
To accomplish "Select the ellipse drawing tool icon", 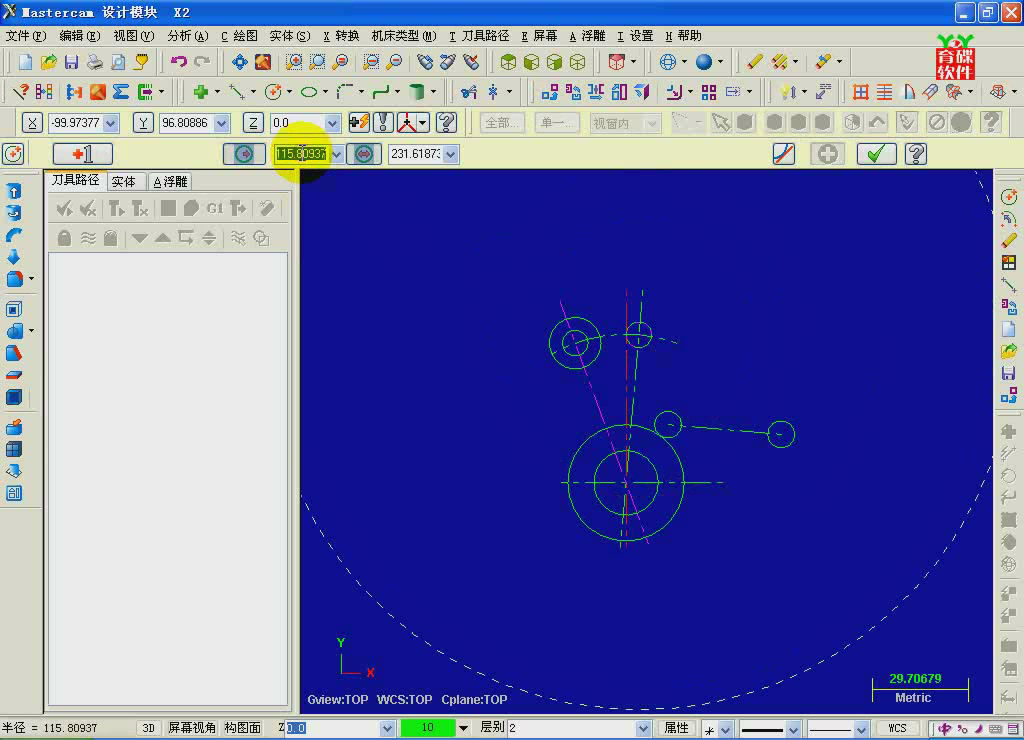I will click(x=309, y=92).
